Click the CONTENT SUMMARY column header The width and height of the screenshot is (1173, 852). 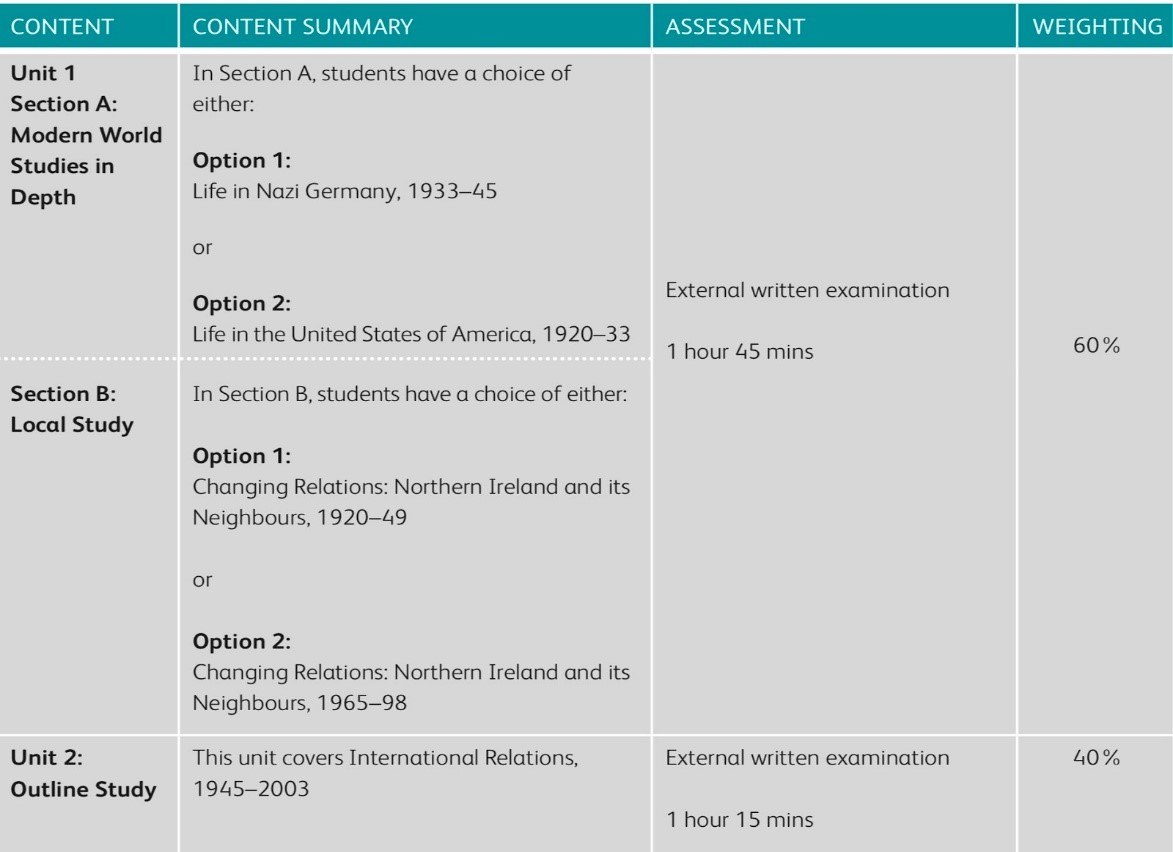click(302, 27)
